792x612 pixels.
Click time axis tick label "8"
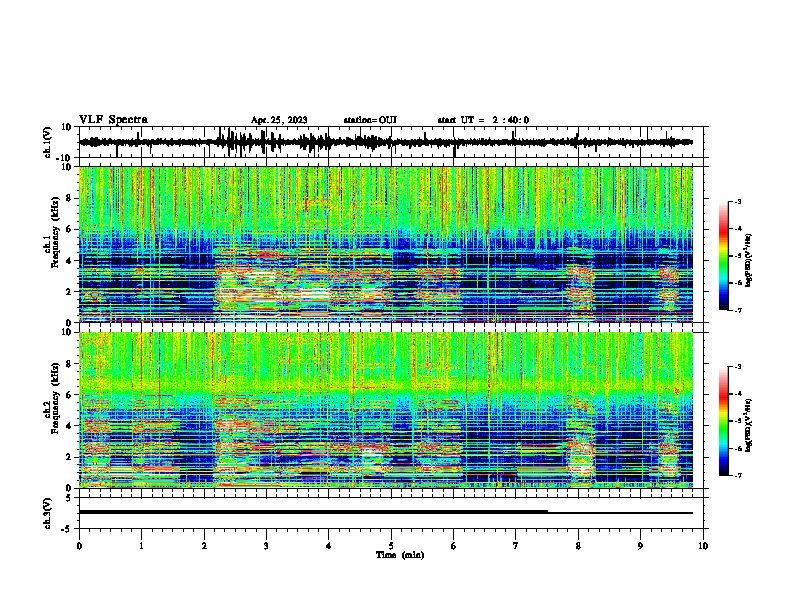pyautogui.click(x=578, y=546)
